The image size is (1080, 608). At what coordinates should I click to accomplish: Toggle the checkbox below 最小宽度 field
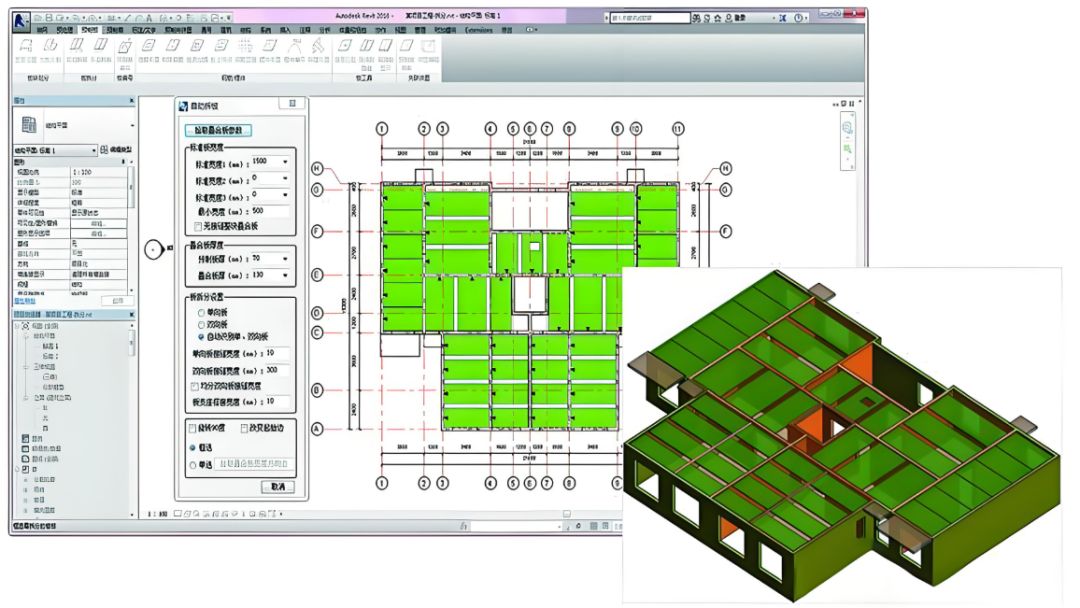[198, 226]
